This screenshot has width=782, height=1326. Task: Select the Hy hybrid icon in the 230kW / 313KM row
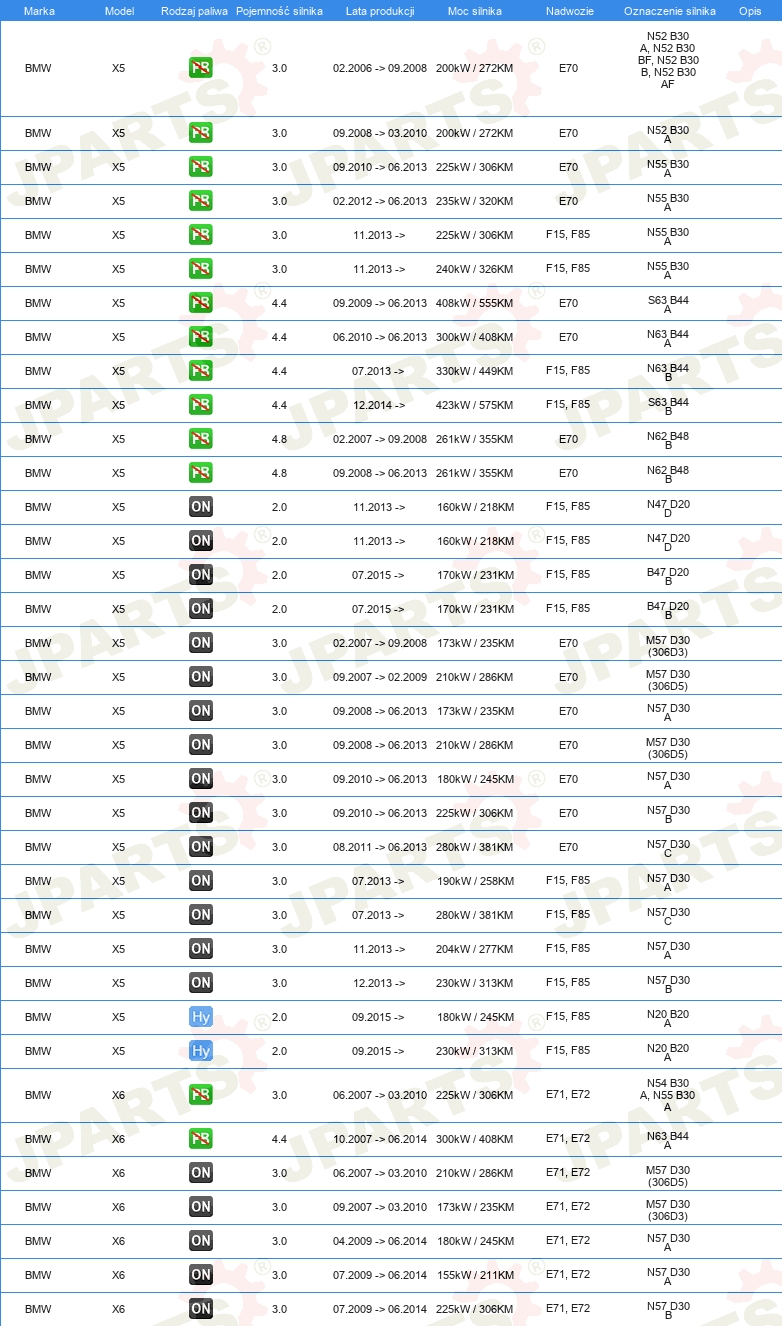click(x=201, y=1051)
